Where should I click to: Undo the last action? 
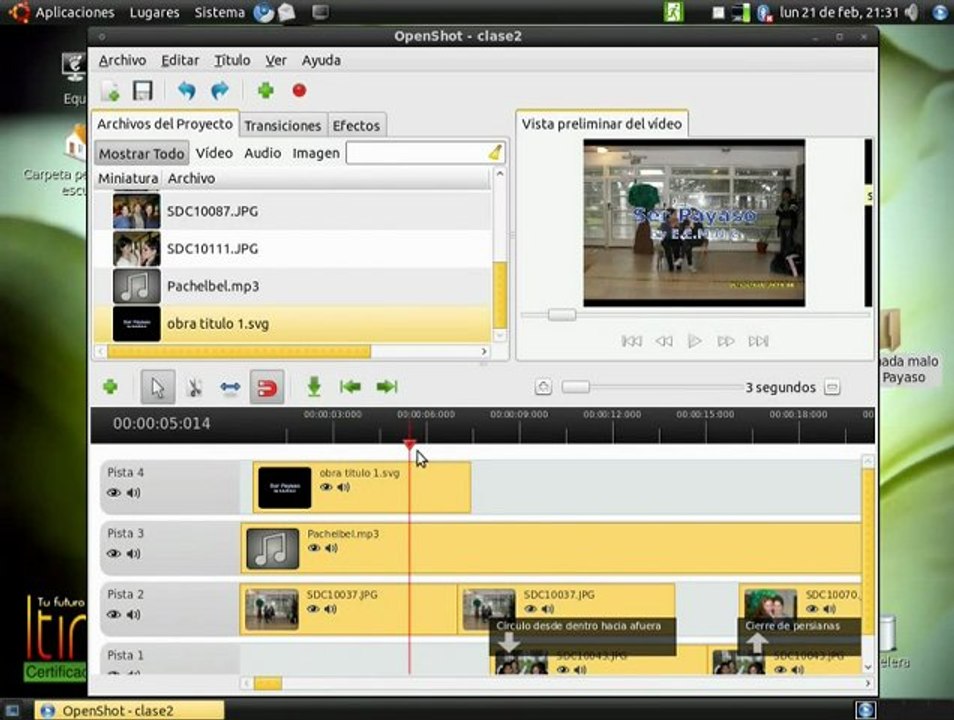tap(186, 91)
